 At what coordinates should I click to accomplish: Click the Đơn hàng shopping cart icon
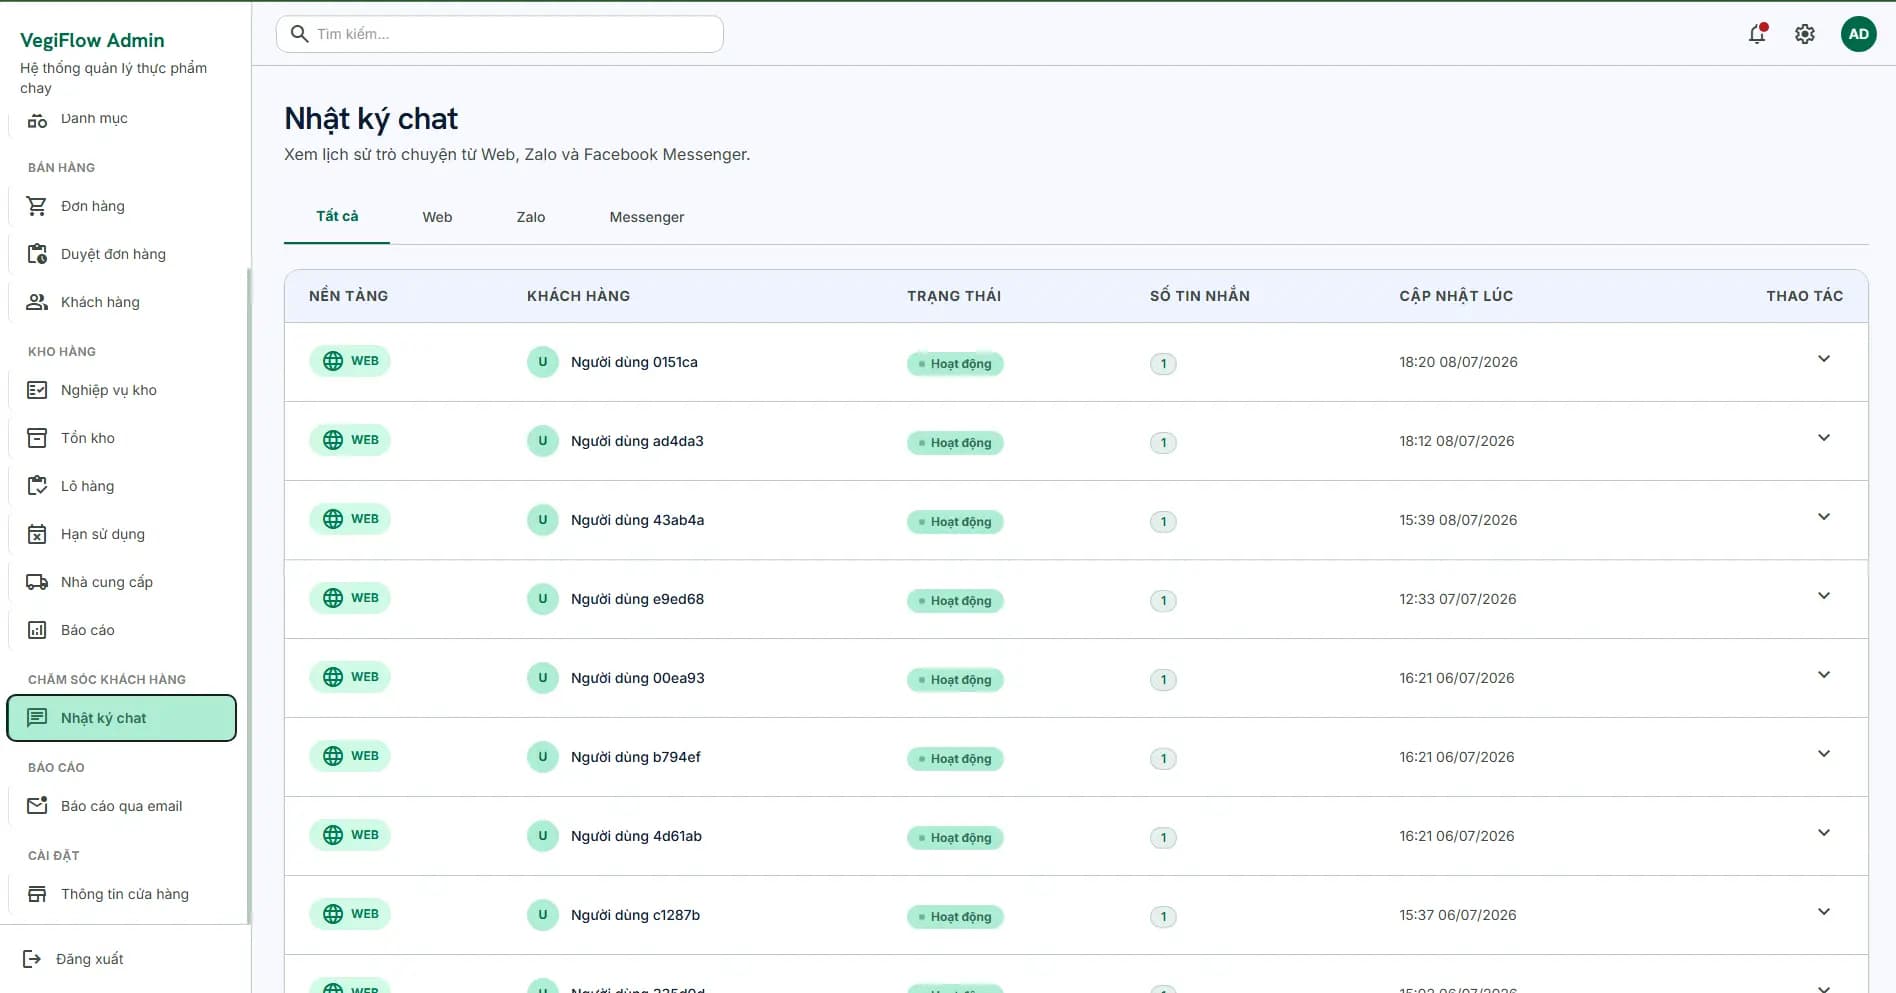point(37,206)
